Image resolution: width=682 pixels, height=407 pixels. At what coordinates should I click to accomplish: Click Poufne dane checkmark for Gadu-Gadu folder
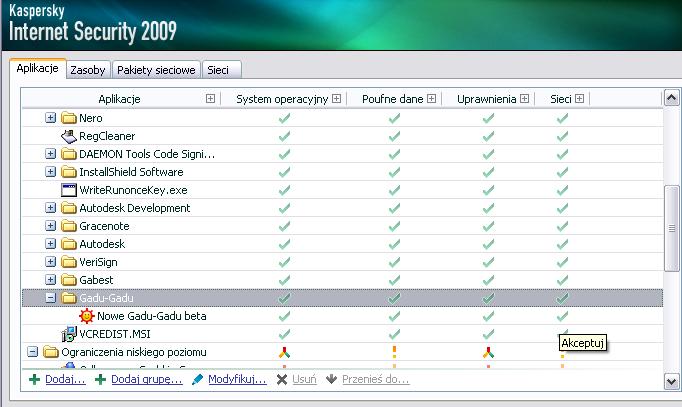(x=394, y=298)
